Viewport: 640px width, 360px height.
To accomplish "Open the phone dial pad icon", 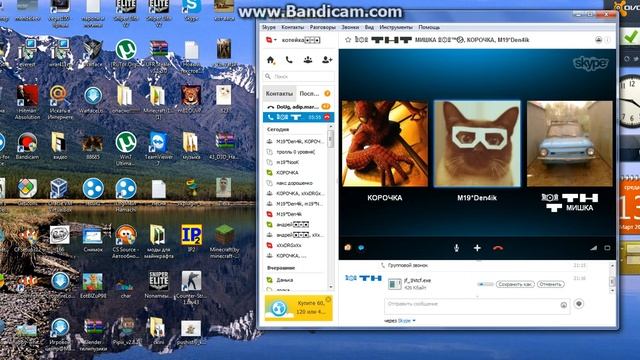I will click(x=289, y=60).
